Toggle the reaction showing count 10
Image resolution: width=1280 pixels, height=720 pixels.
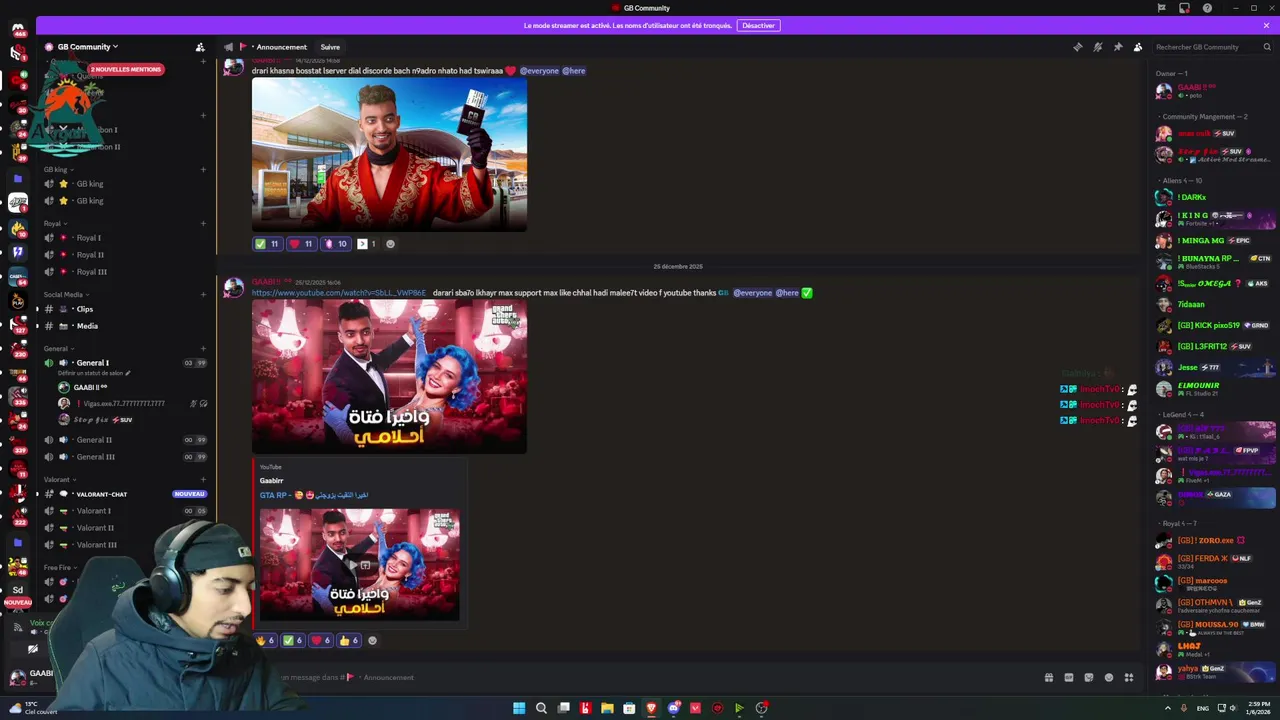335,244
